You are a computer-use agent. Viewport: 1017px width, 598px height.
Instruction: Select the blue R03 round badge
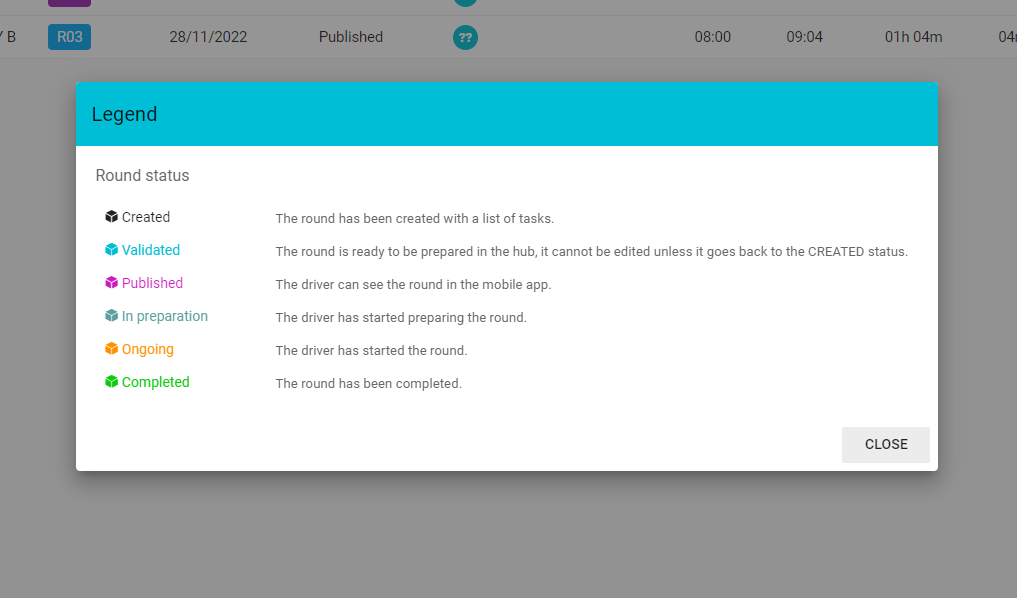click(x=69, y=37)
